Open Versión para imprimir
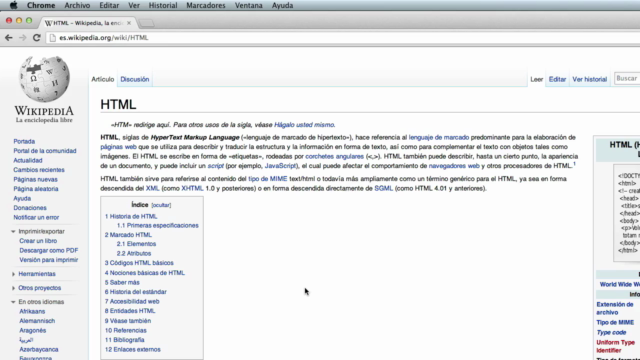 click(x=49, y=260)
